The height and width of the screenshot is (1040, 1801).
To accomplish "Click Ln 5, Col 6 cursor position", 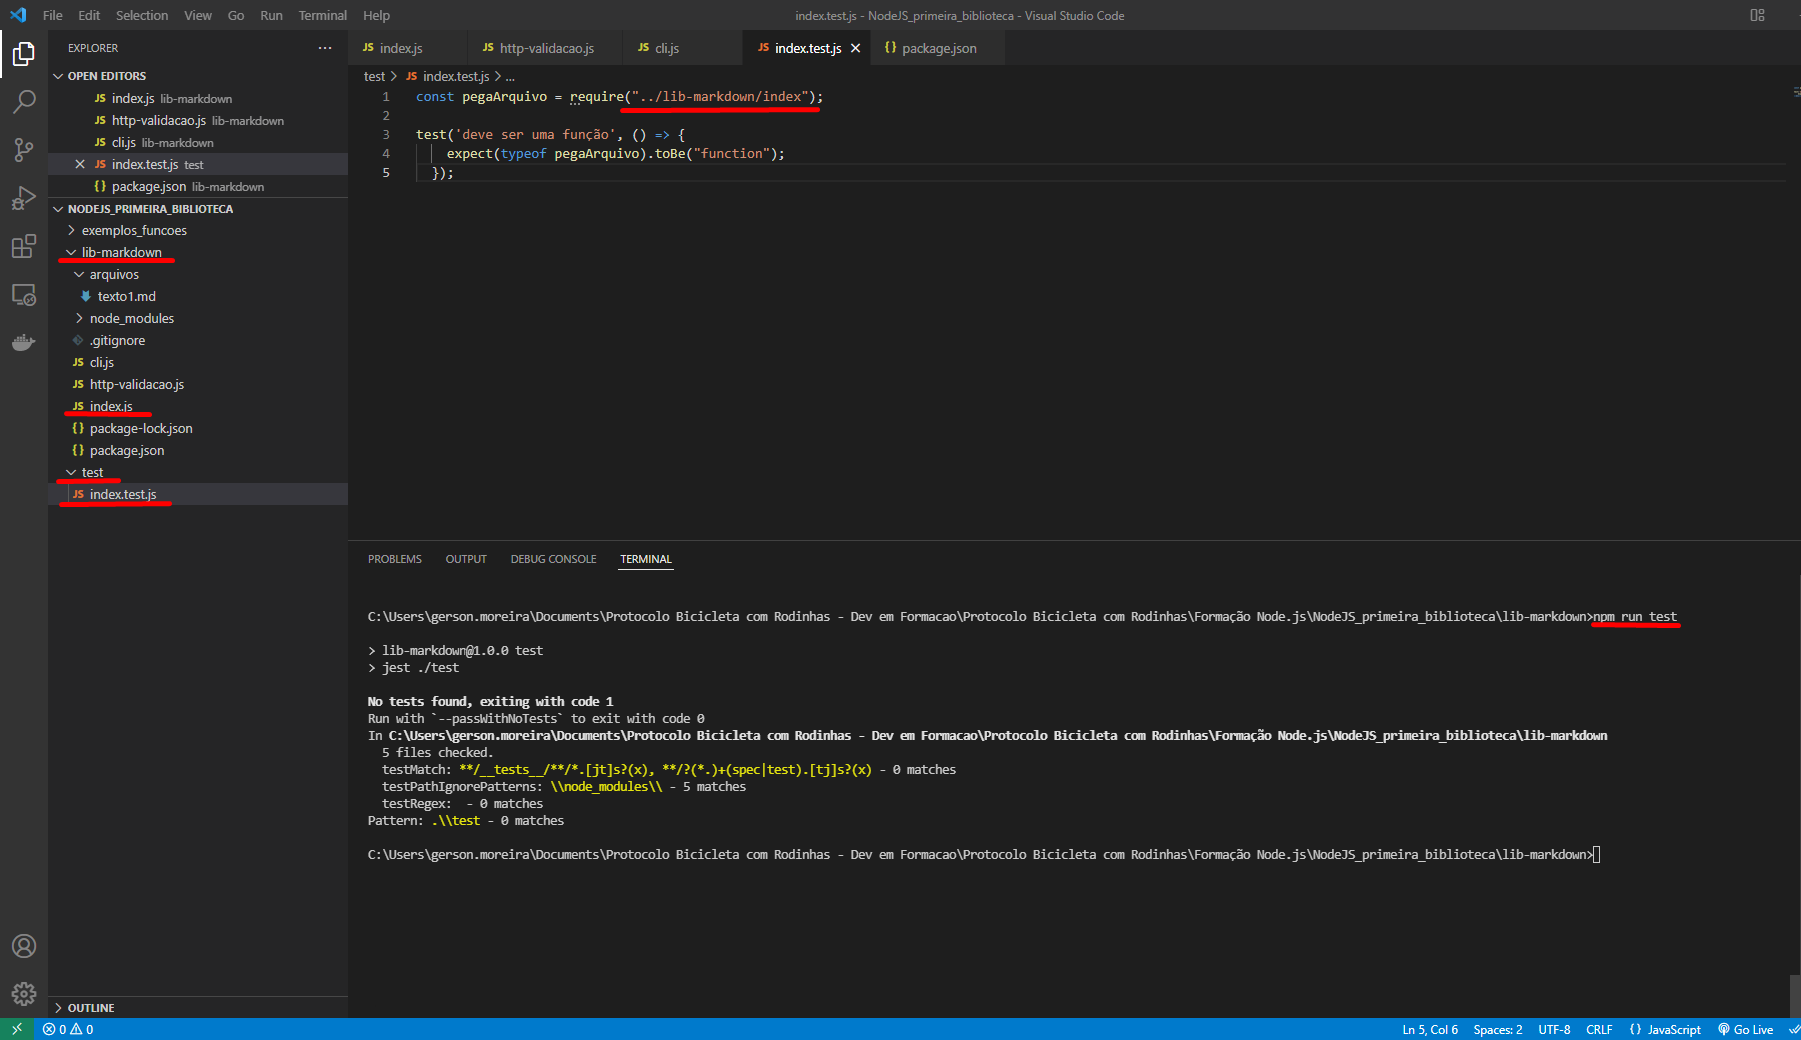I will (x=1430, y=1029).
